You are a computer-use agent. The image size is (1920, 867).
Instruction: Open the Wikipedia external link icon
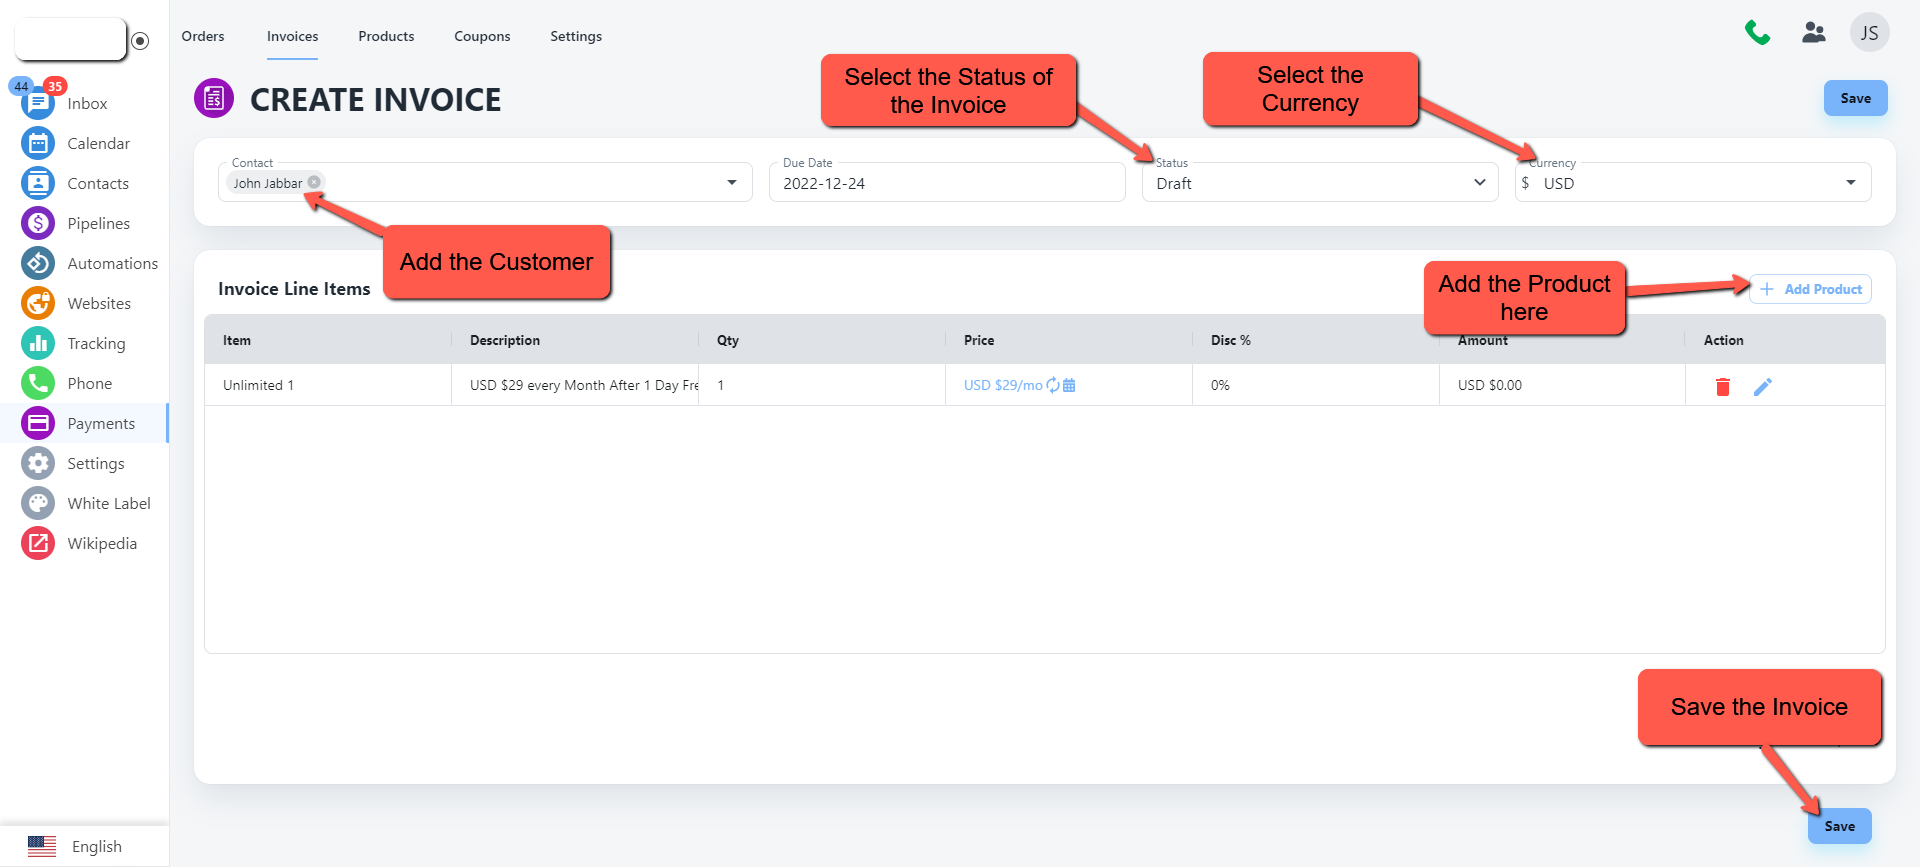(x=38, y=543)
